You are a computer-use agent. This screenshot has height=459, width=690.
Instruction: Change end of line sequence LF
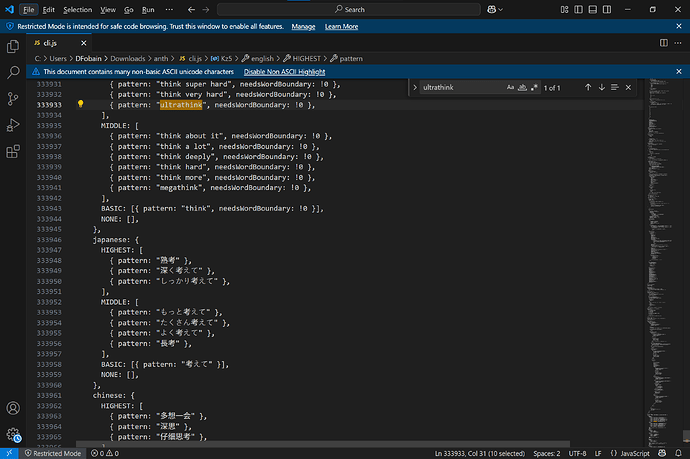tap(598, 453)
